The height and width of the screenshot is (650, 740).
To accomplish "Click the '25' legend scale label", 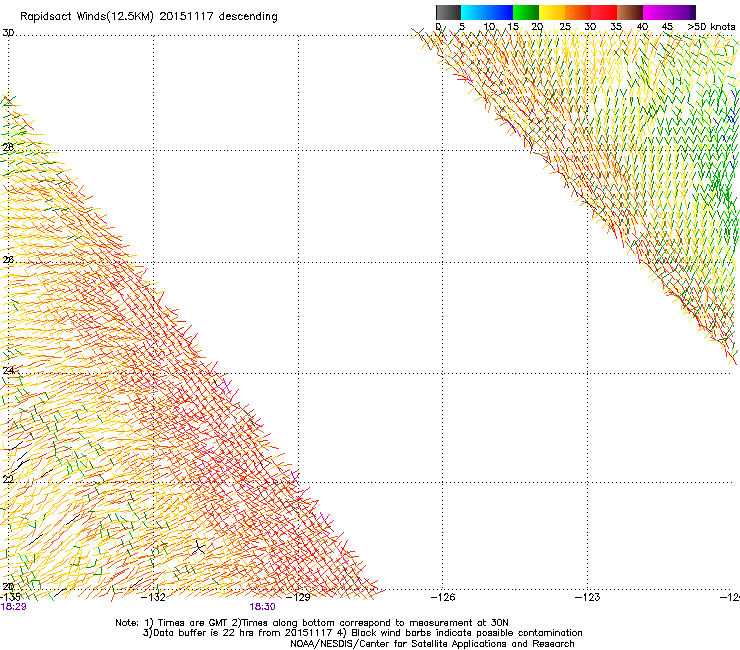I will (565, 27).
